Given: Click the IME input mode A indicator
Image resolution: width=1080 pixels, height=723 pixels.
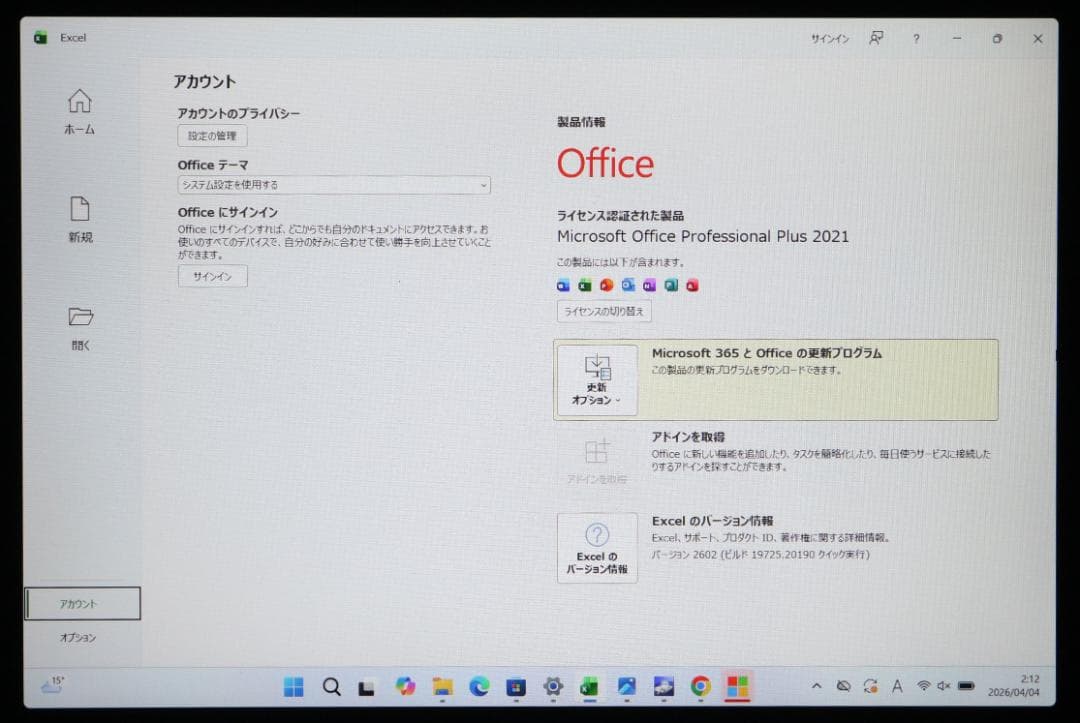Looking at the screenshot, I should click(x=897, y=686).
